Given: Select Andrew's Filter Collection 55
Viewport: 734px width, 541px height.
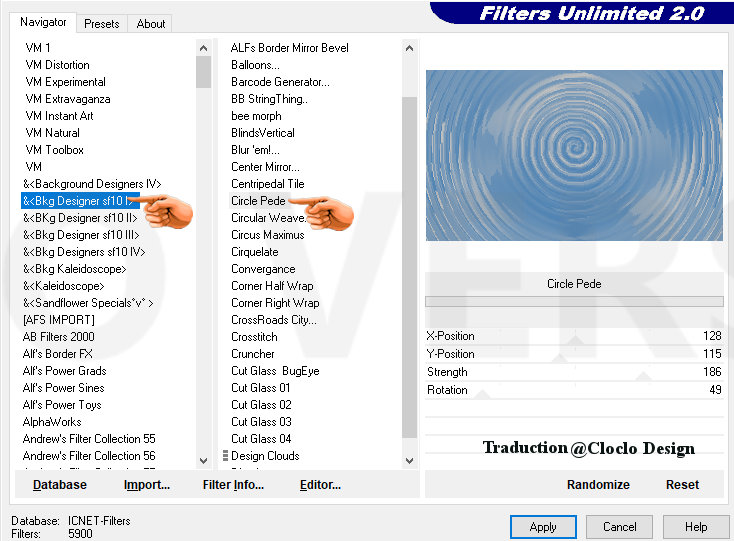Looking at the screenshot, I should 89,439.
